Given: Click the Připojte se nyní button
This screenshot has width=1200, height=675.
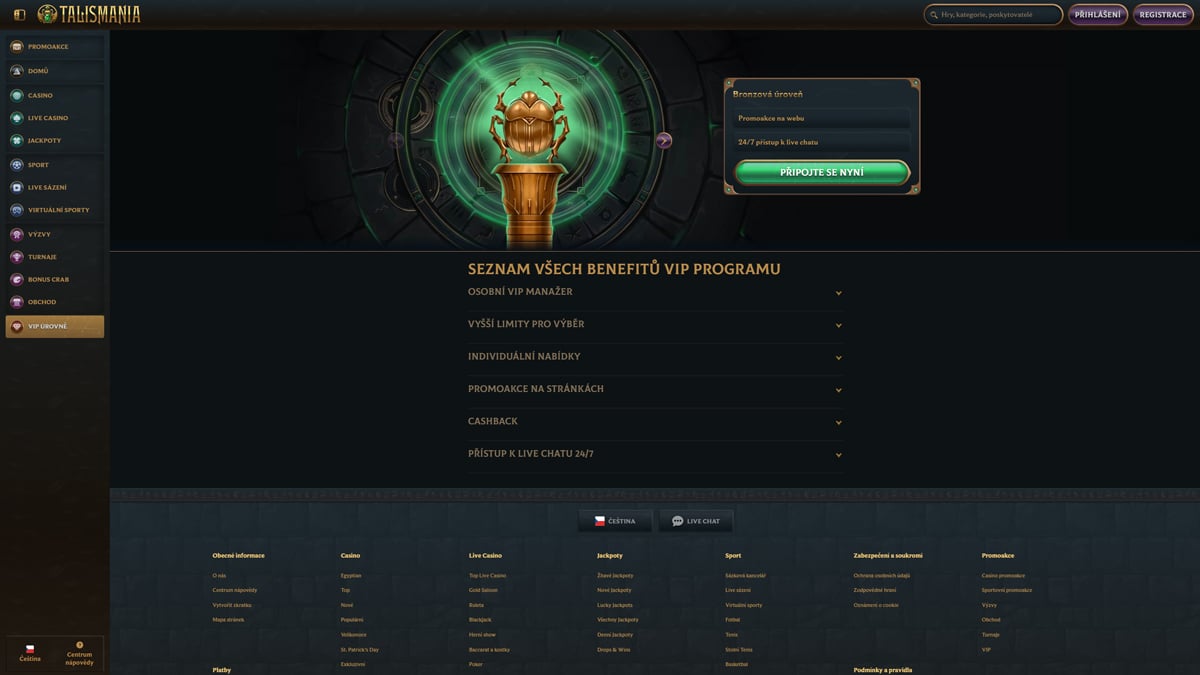Looking at the screenshot, I should click(822, 172).
